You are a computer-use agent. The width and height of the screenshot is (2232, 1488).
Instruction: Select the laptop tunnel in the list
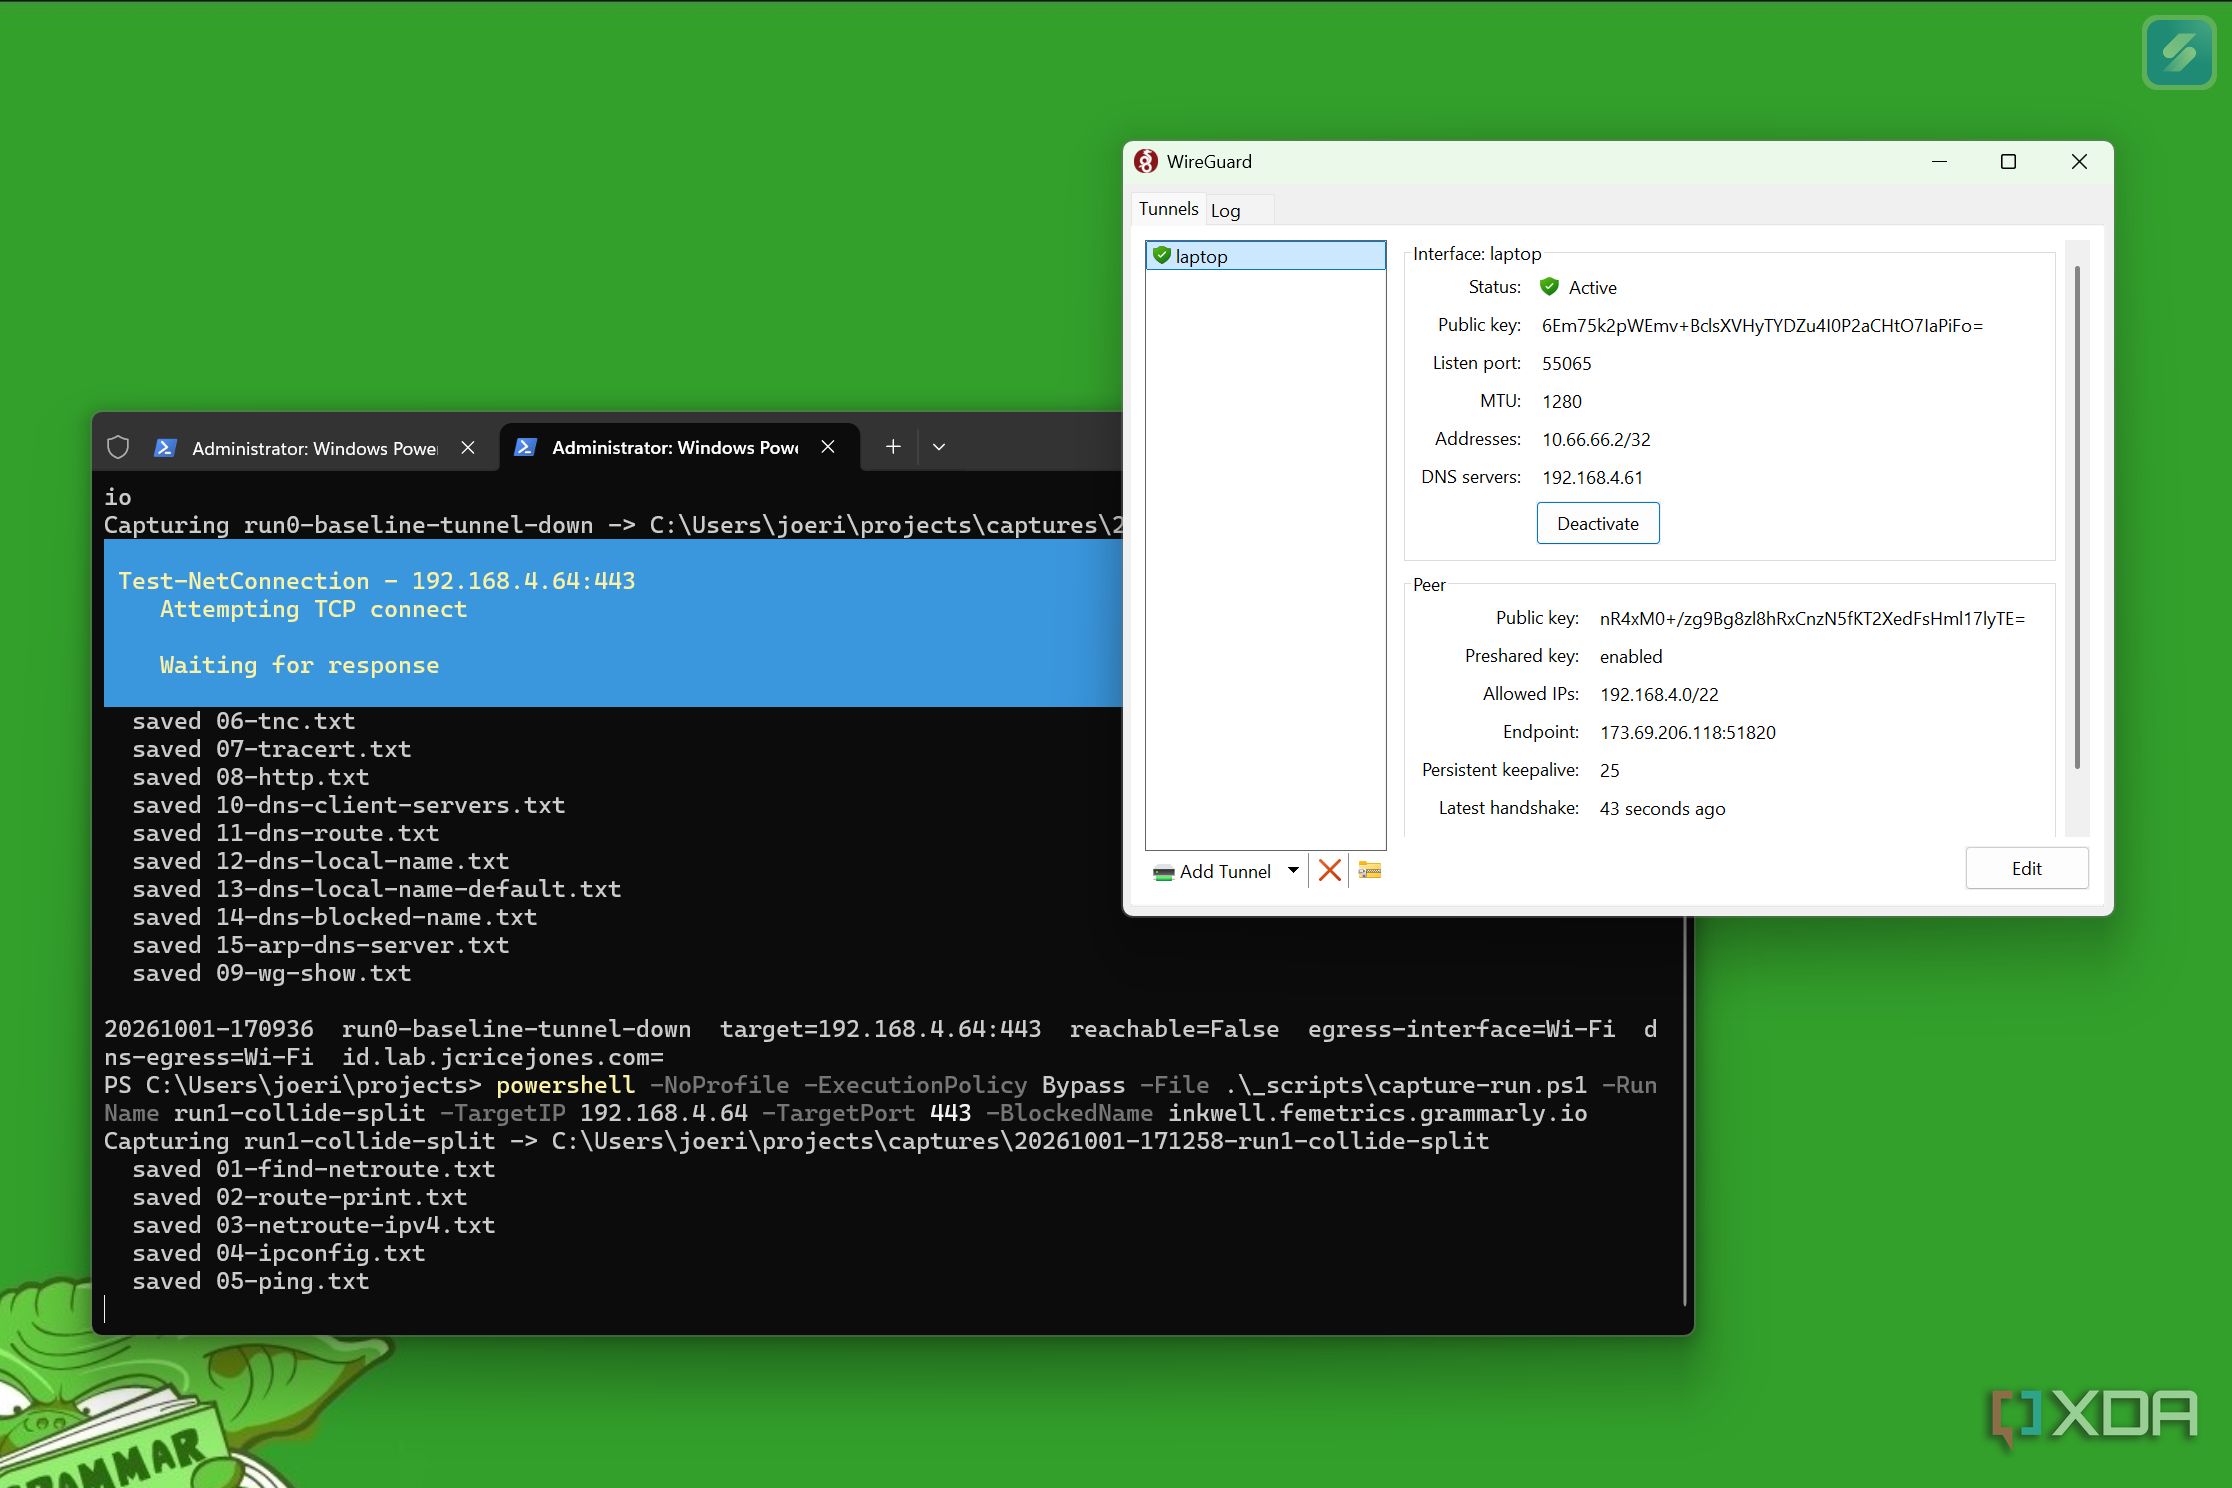coord(1266,256)
